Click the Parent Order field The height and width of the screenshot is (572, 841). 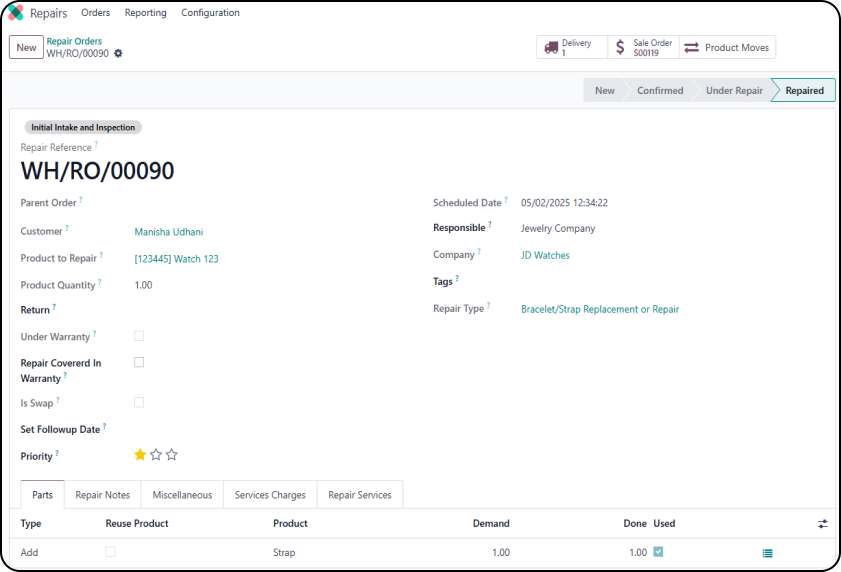point(268,203)
